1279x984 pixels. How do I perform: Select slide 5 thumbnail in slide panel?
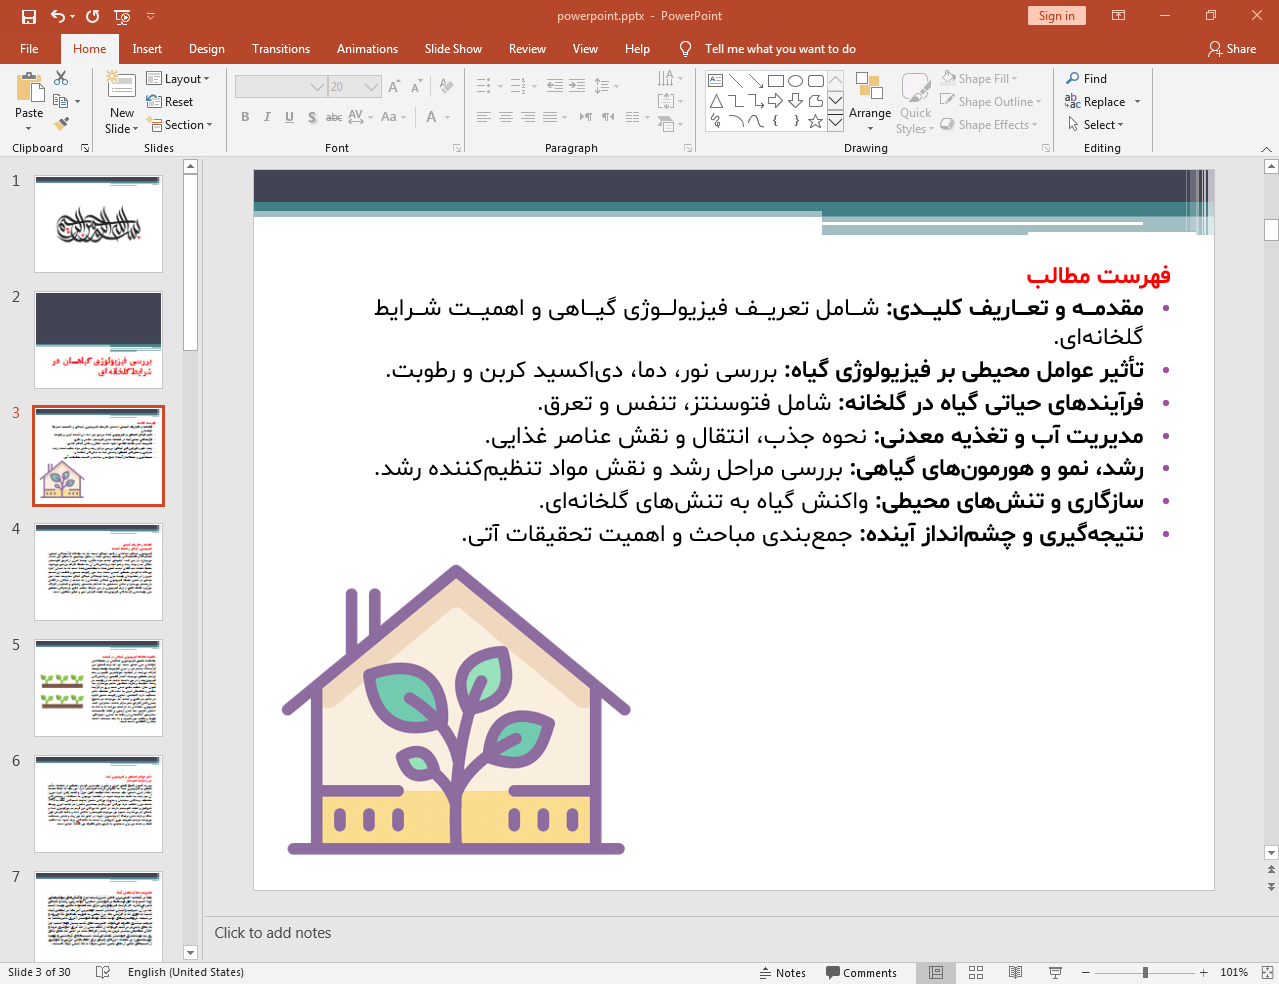click(97, 687)
